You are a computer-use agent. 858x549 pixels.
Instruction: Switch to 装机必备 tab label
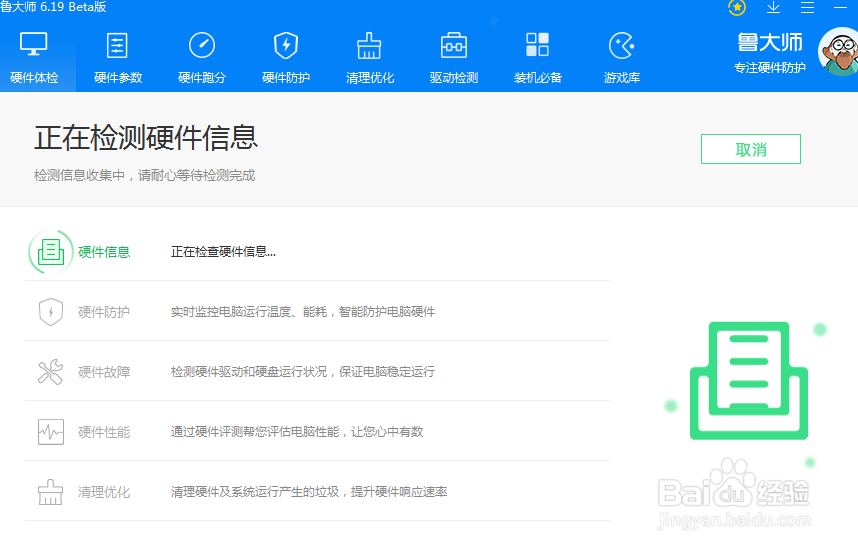[x=538, y=78]
